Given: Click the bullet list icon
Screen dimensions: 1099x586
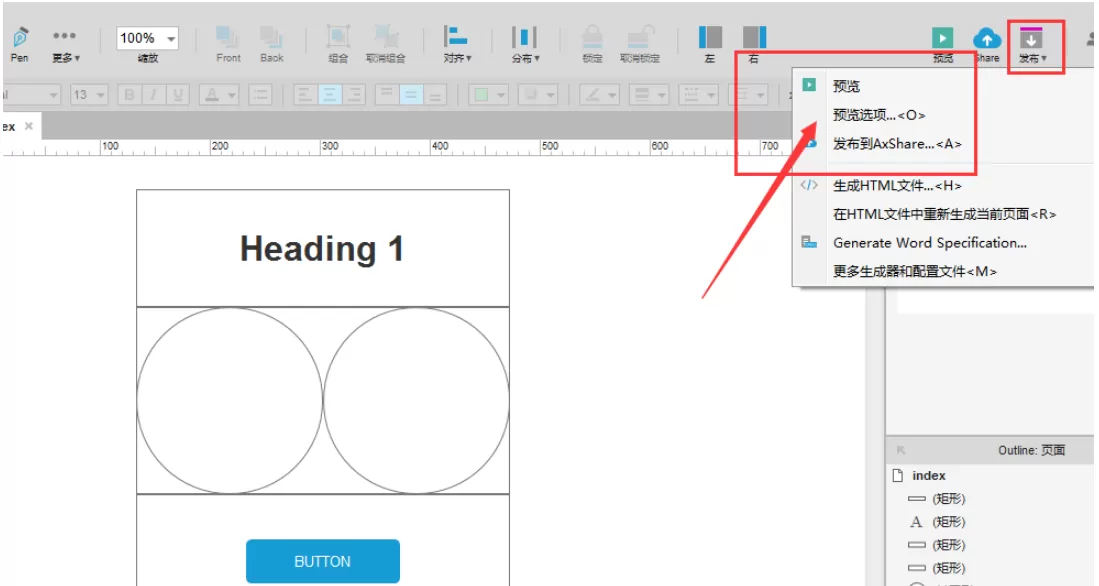Looking at the screenshot, I should 260,95.
